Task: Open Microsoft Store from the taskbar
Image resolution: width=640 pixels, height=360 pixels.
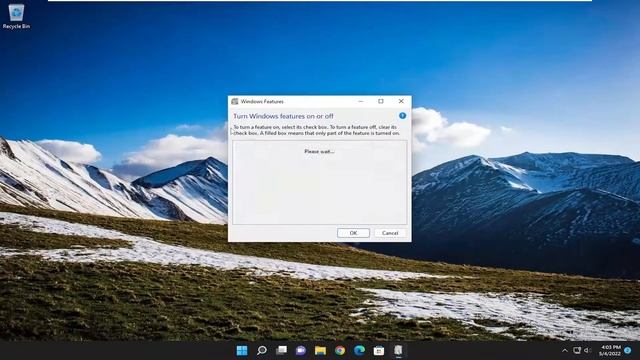Action: (379, 350)
